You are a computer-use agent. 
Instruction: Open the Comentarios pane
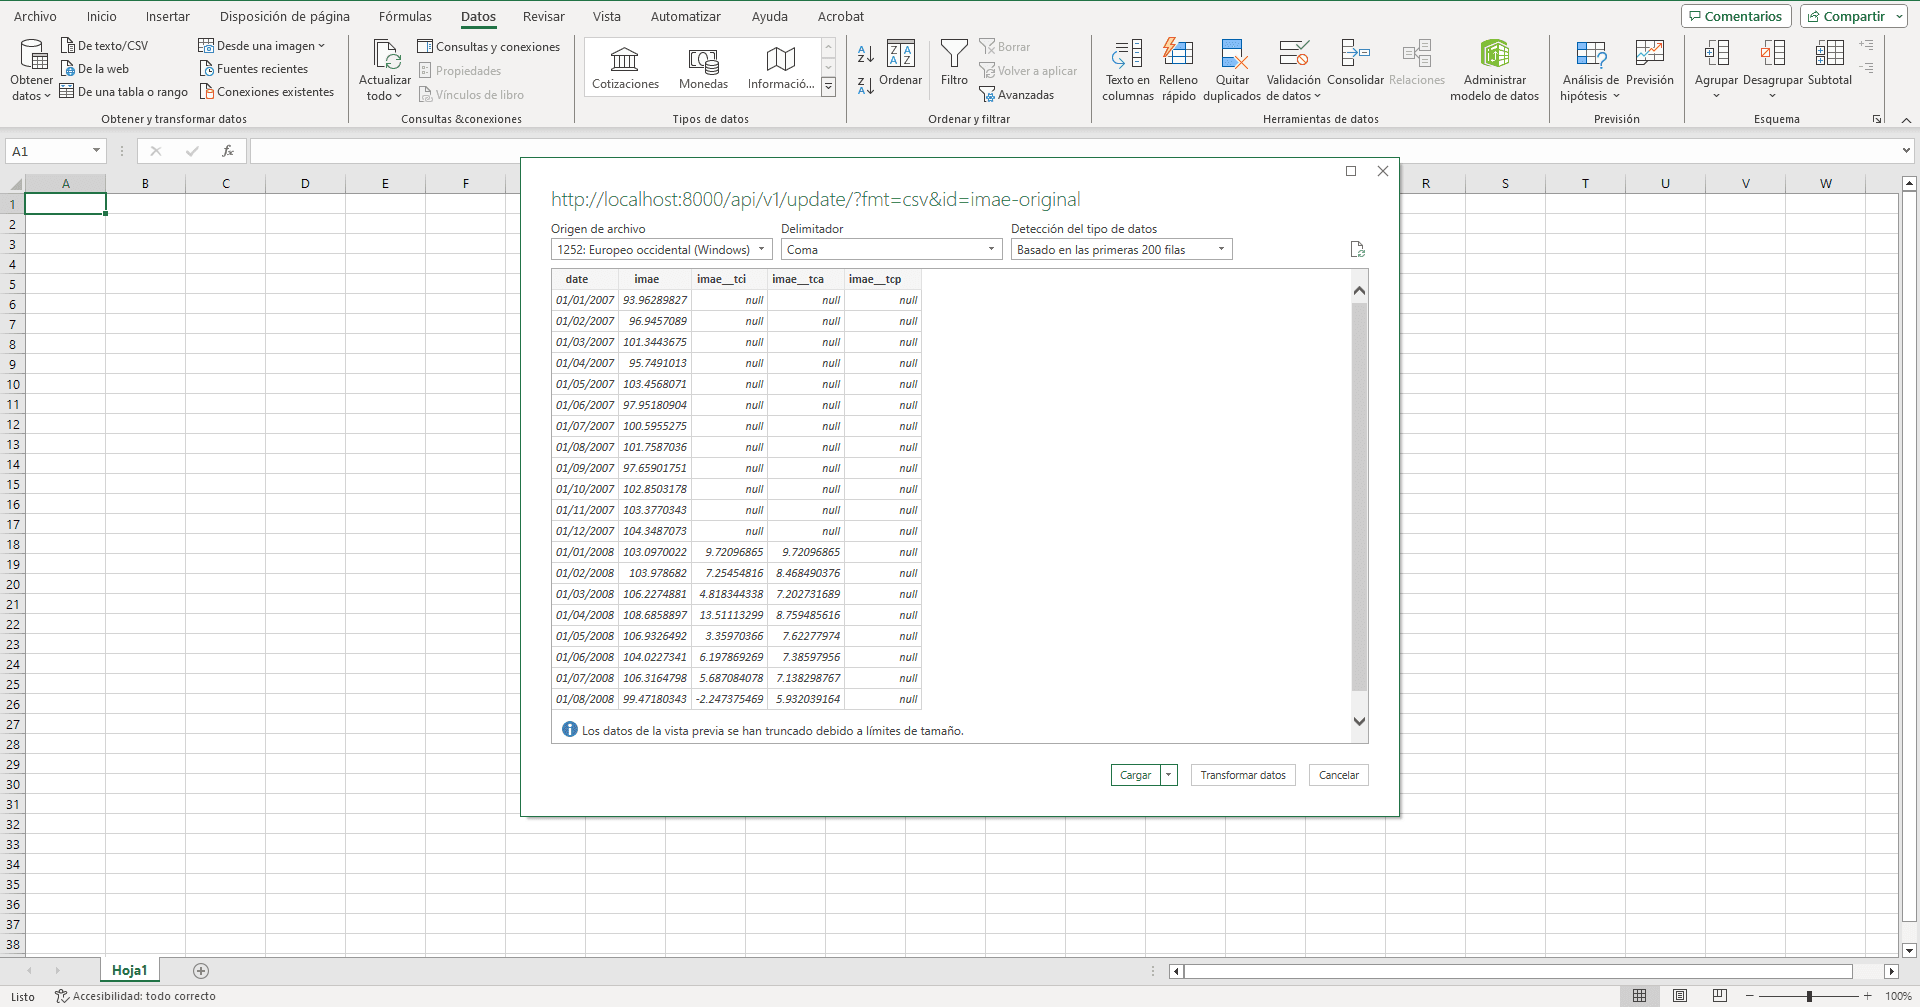pos(1735,16)
